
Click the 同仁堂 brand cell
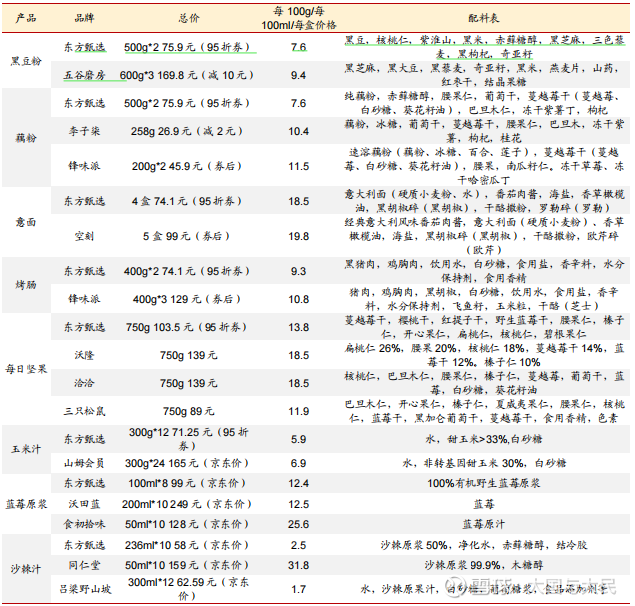click(x=84, y=565)
